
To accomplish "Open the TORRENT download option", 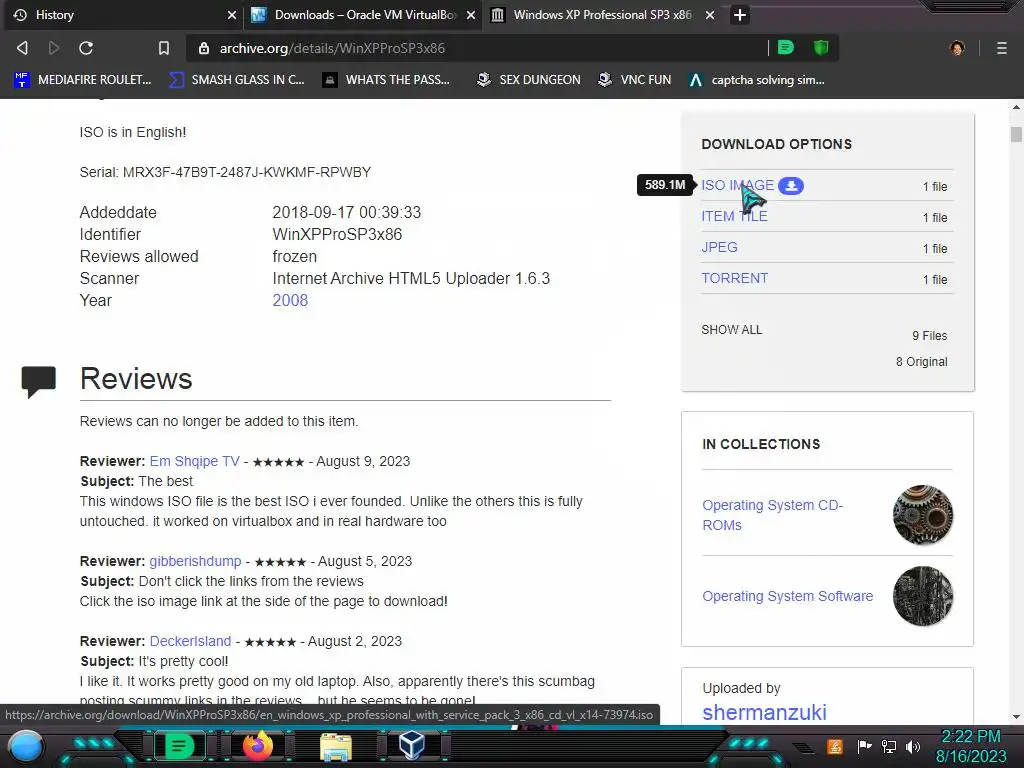I will 735,278.
